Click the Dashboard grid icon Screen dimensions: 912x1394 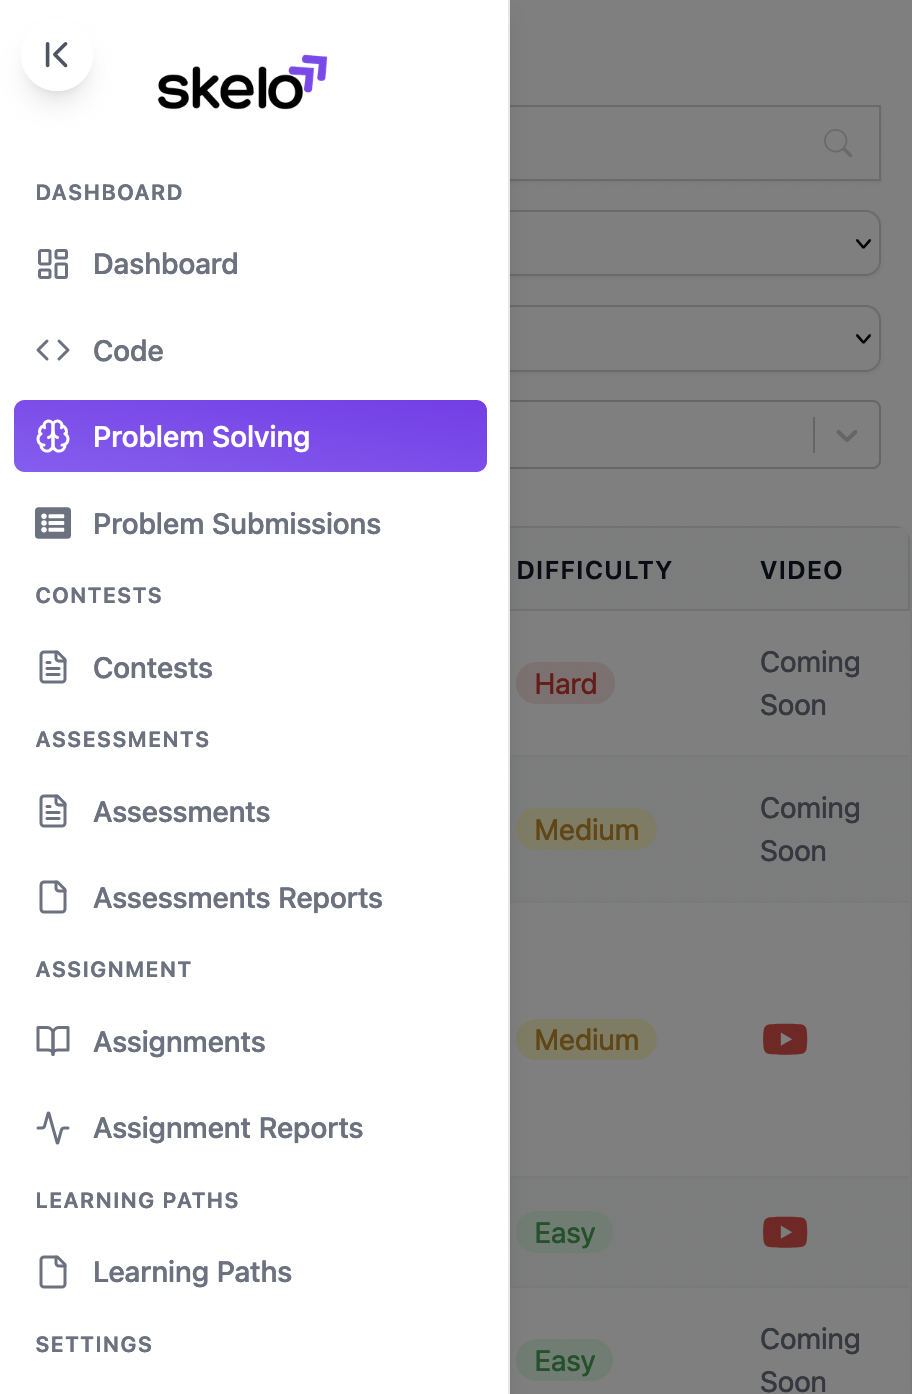click(x=53, y=264)
